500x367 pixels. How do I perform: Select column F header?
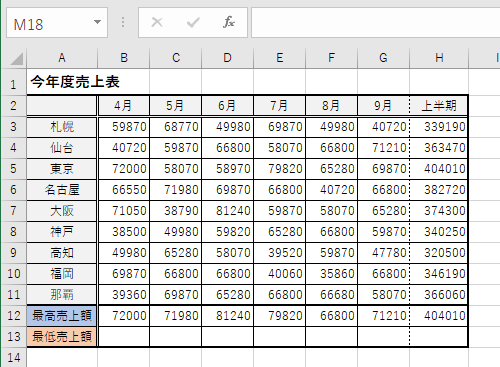[332, 58]
